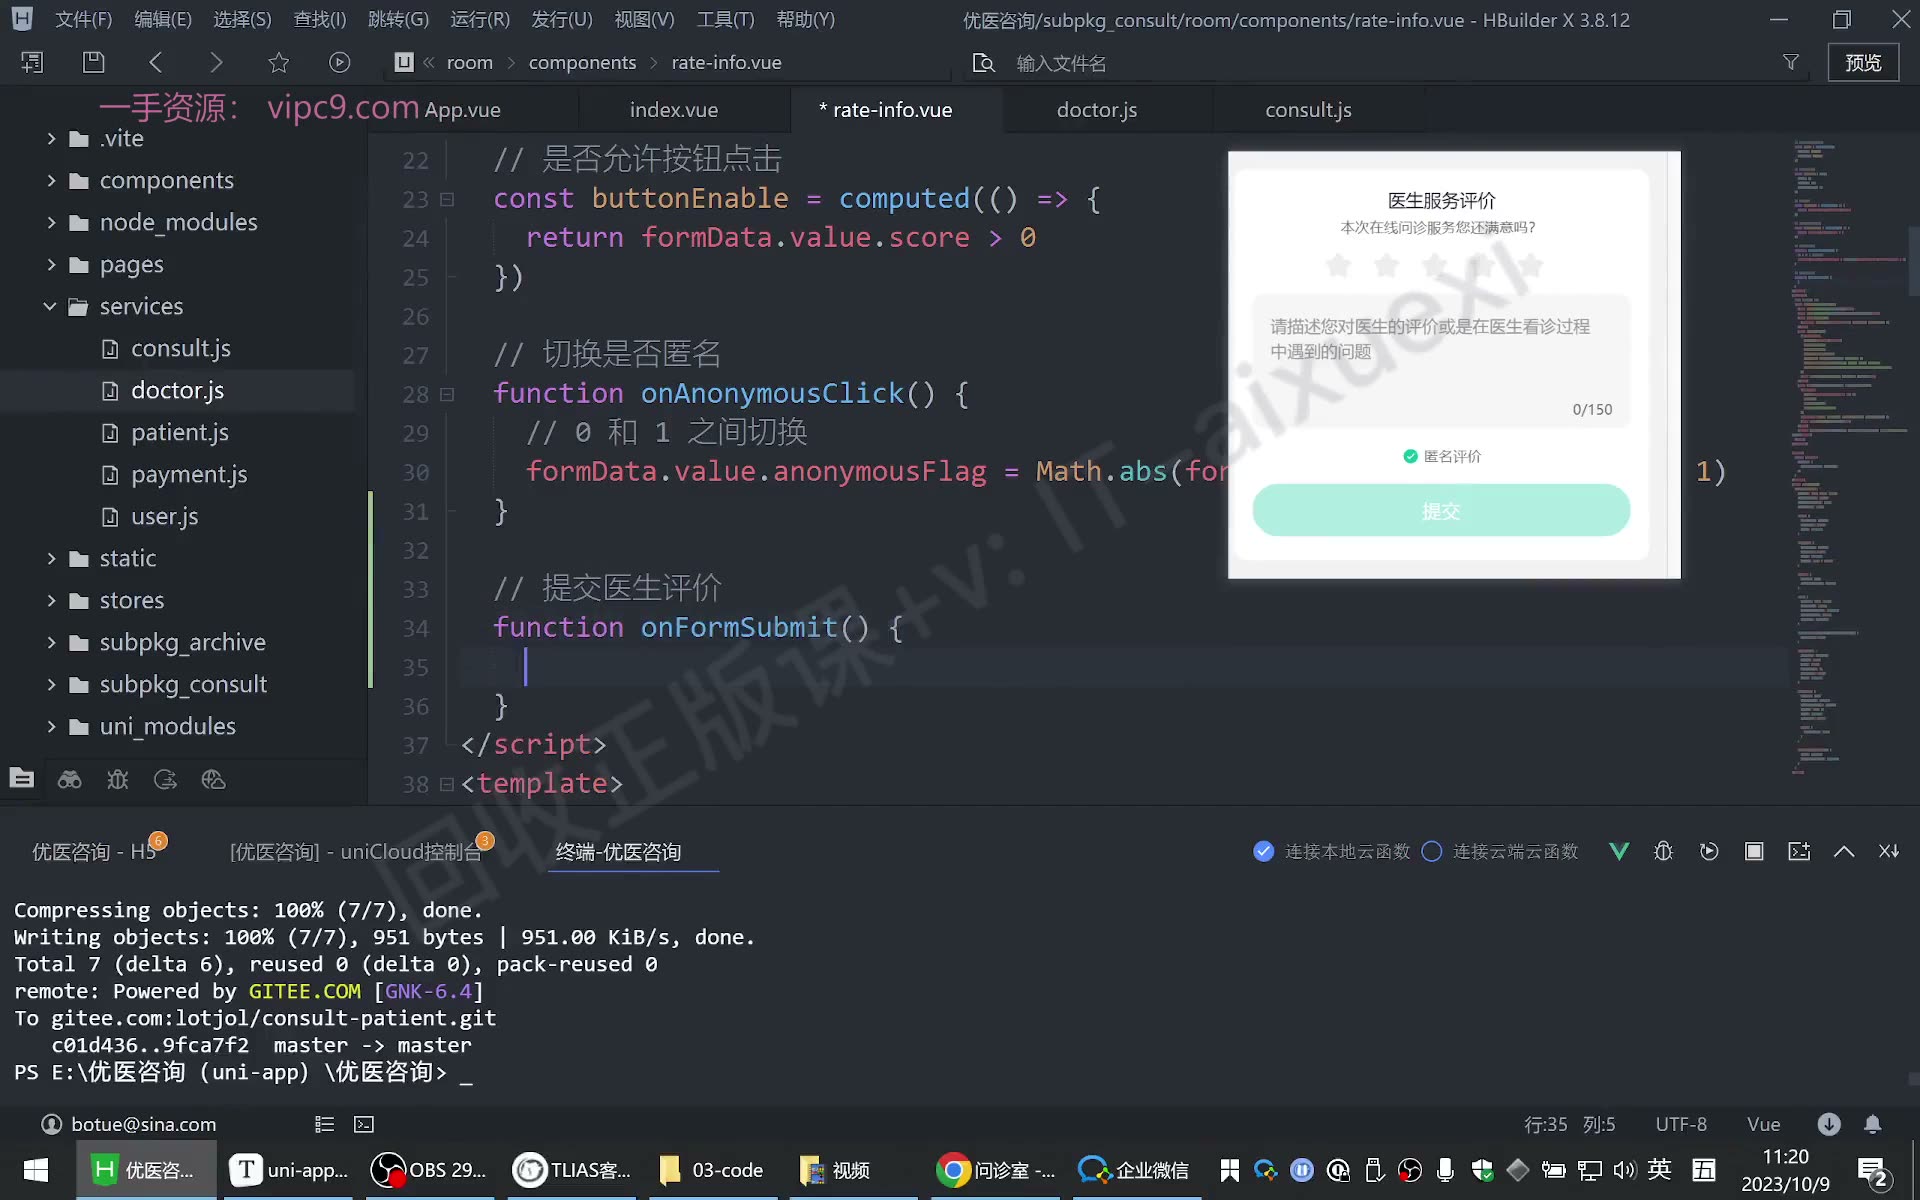Viewport: 1920px width, 1200px height.
Task: Switch to the index.vue editor tab
Action: pos(674,110)
